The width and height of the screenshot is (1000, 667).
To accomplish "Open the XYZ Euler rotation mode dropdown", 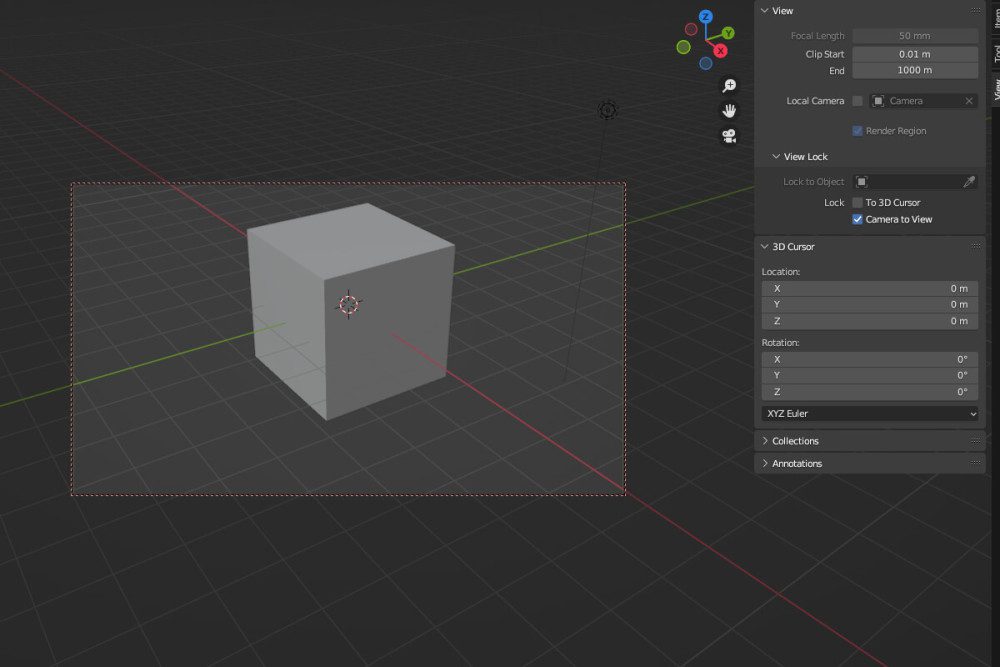I will point(869,414).
